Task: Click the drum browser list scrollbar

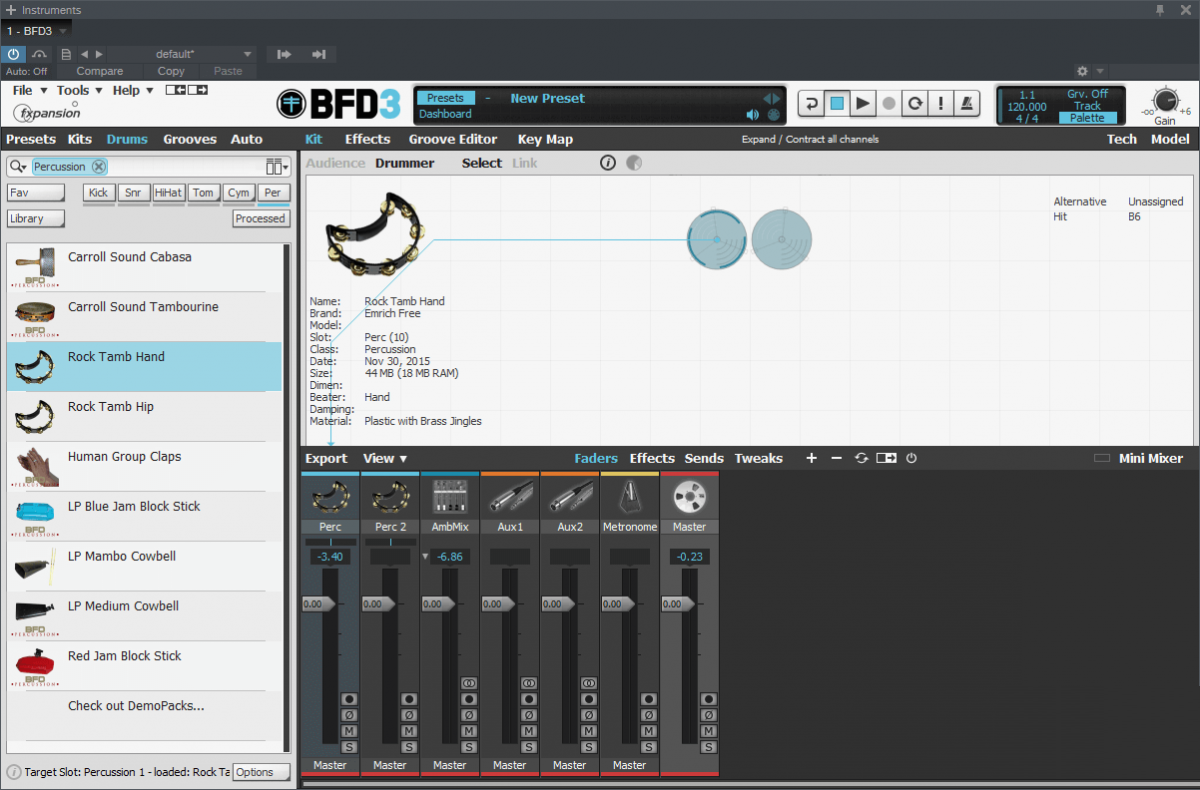Action: point(286,497)
